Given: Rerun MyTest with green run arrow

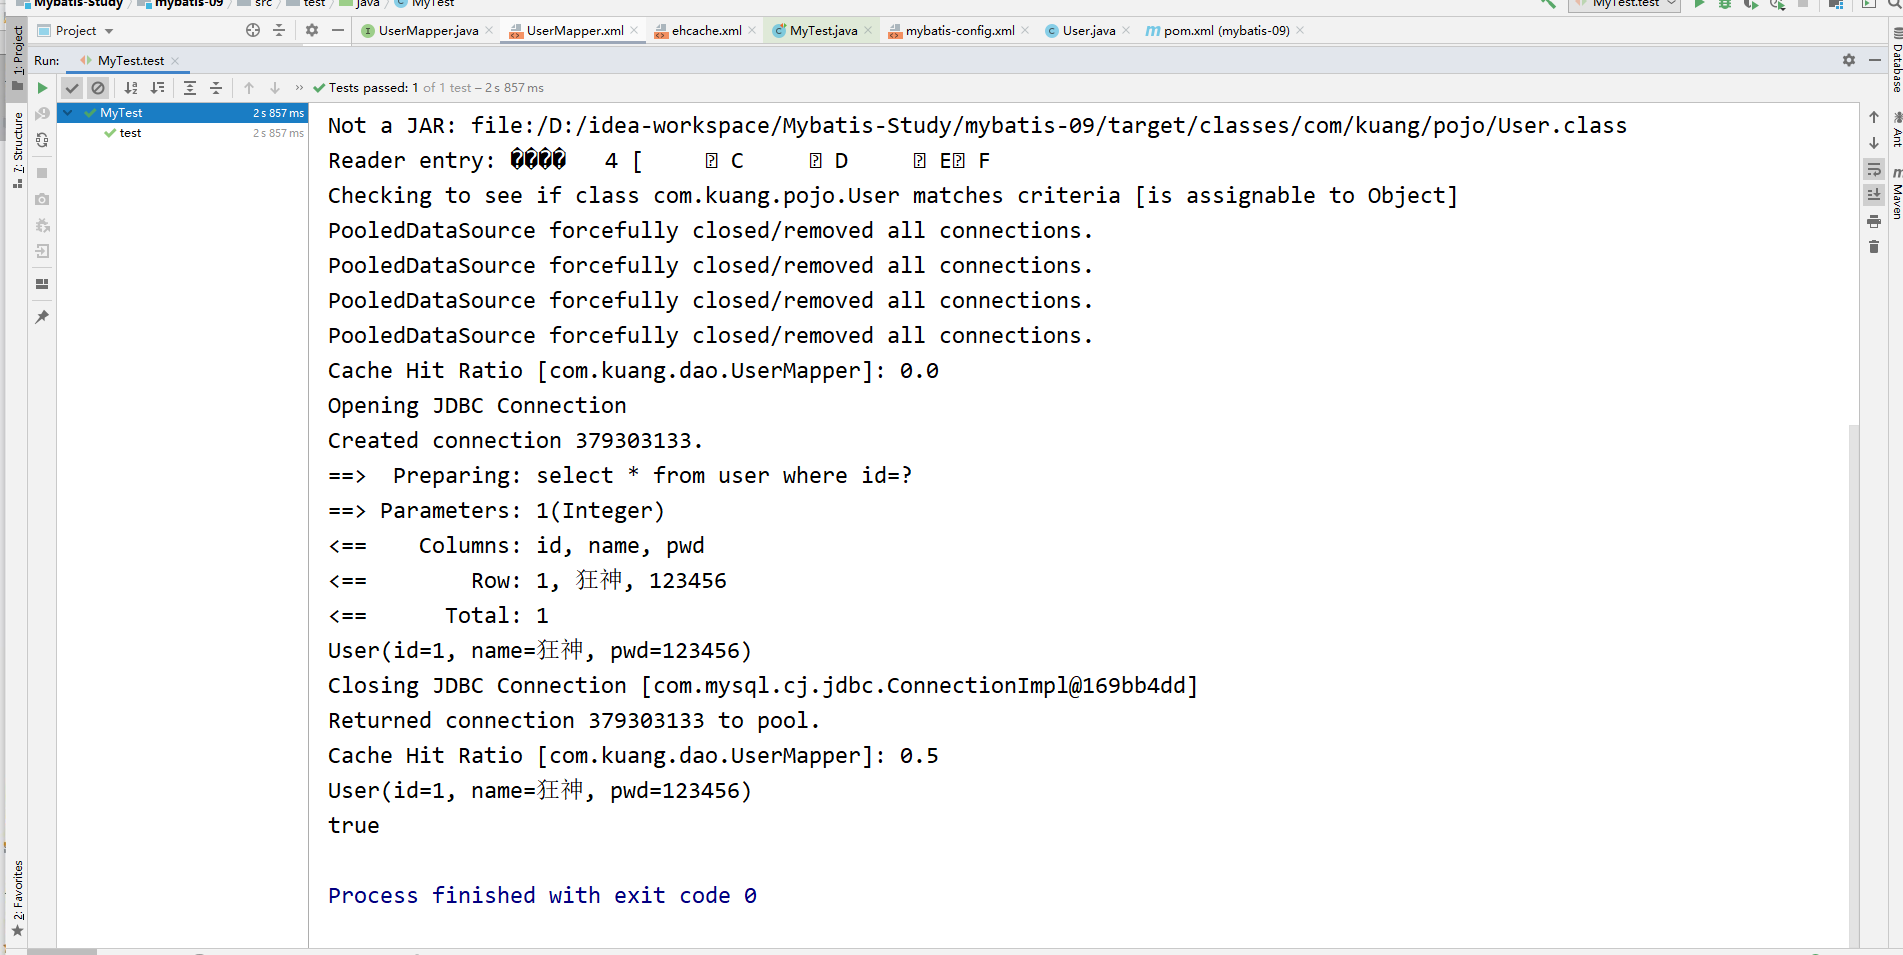Looking at the screenshot, I should [42, 88].
